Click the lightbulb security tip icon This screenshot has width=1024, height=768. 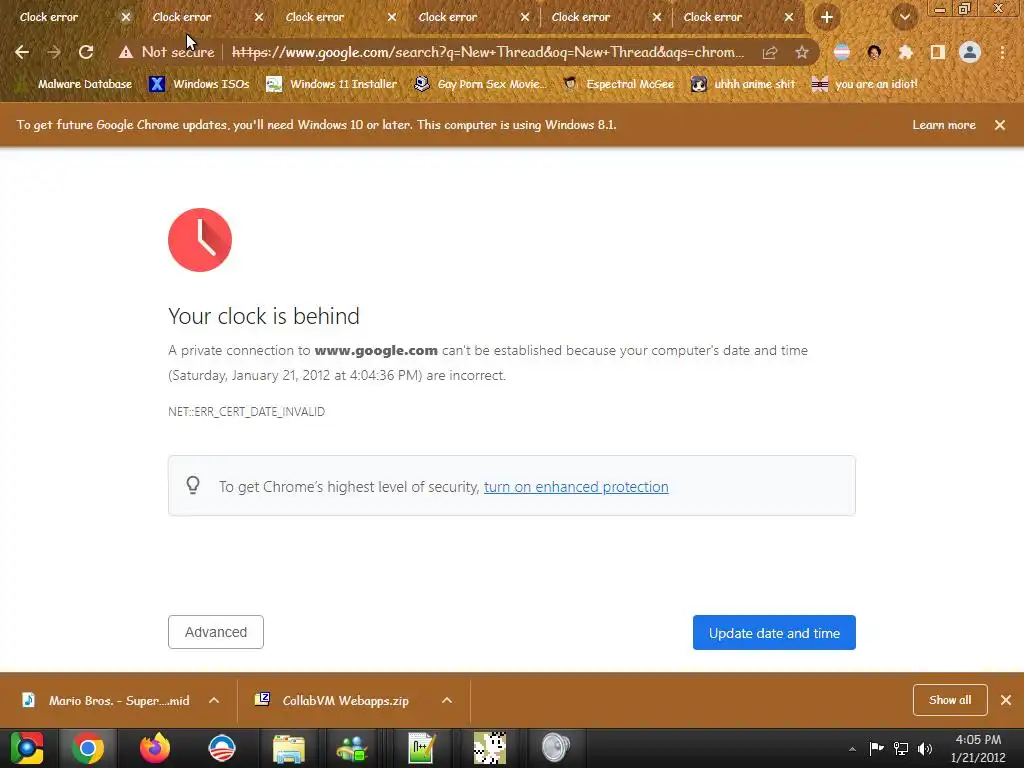tap(193, 485)
